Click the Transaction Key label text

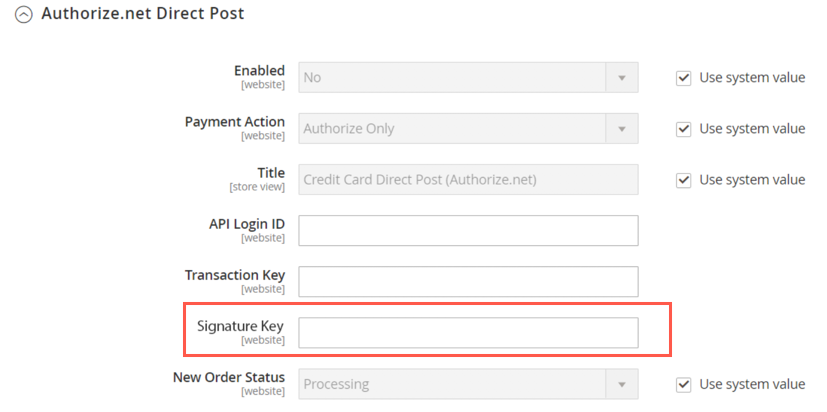point(235,275)
